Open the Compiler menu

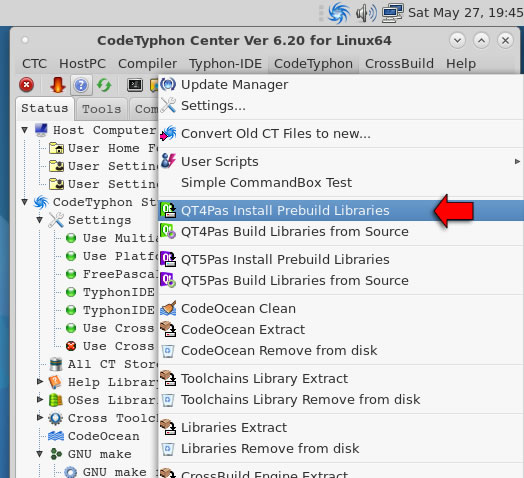tap(147, 64)
